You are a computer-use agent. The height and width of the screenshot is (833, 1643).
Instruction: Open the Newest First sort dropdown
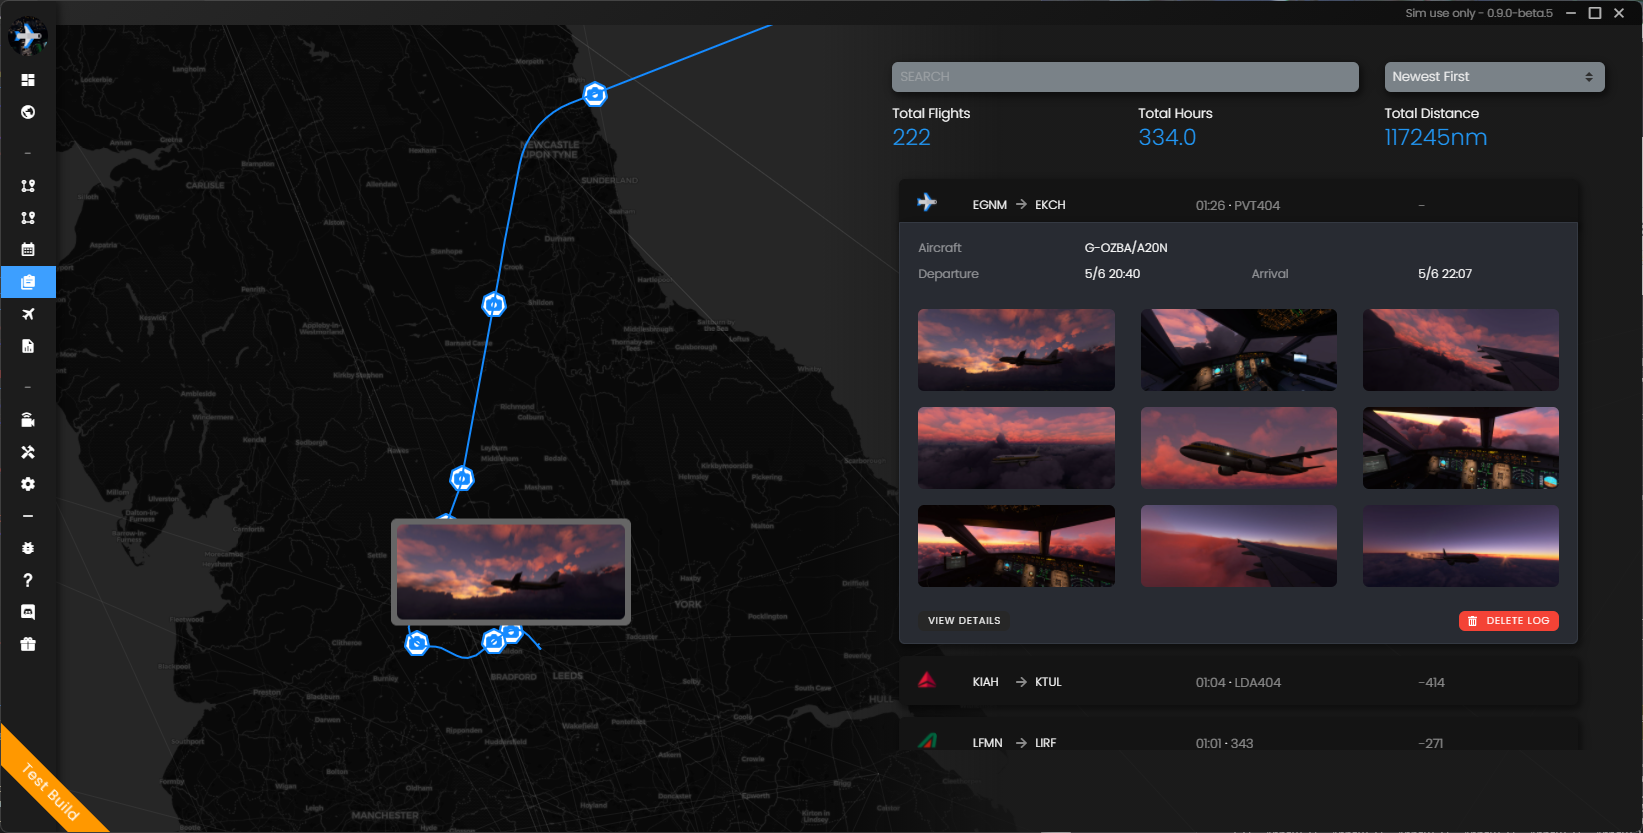point(1494,77)
